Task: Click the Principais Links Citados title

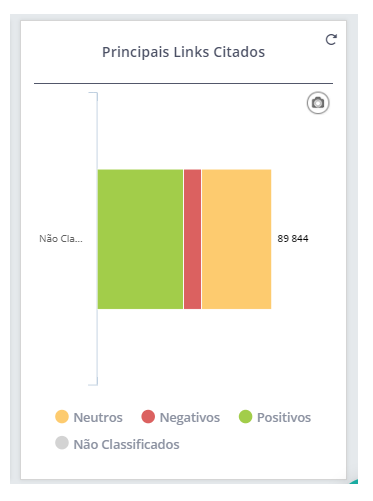Action: [x=183, y=52]
